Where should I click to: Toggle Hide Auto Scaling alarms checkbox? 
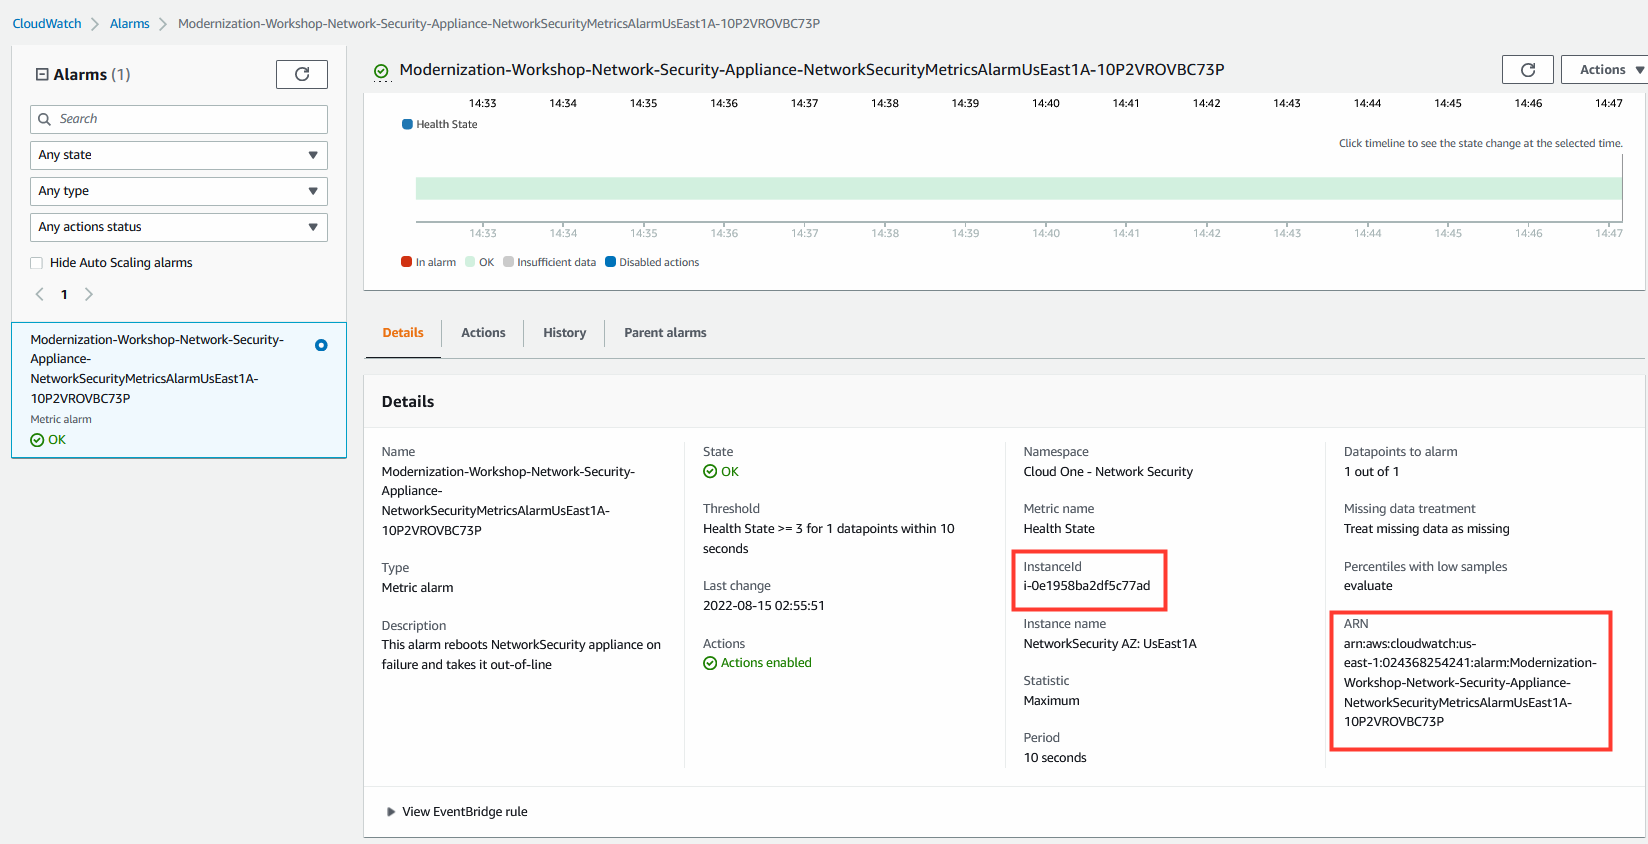[x=37, y=263]
